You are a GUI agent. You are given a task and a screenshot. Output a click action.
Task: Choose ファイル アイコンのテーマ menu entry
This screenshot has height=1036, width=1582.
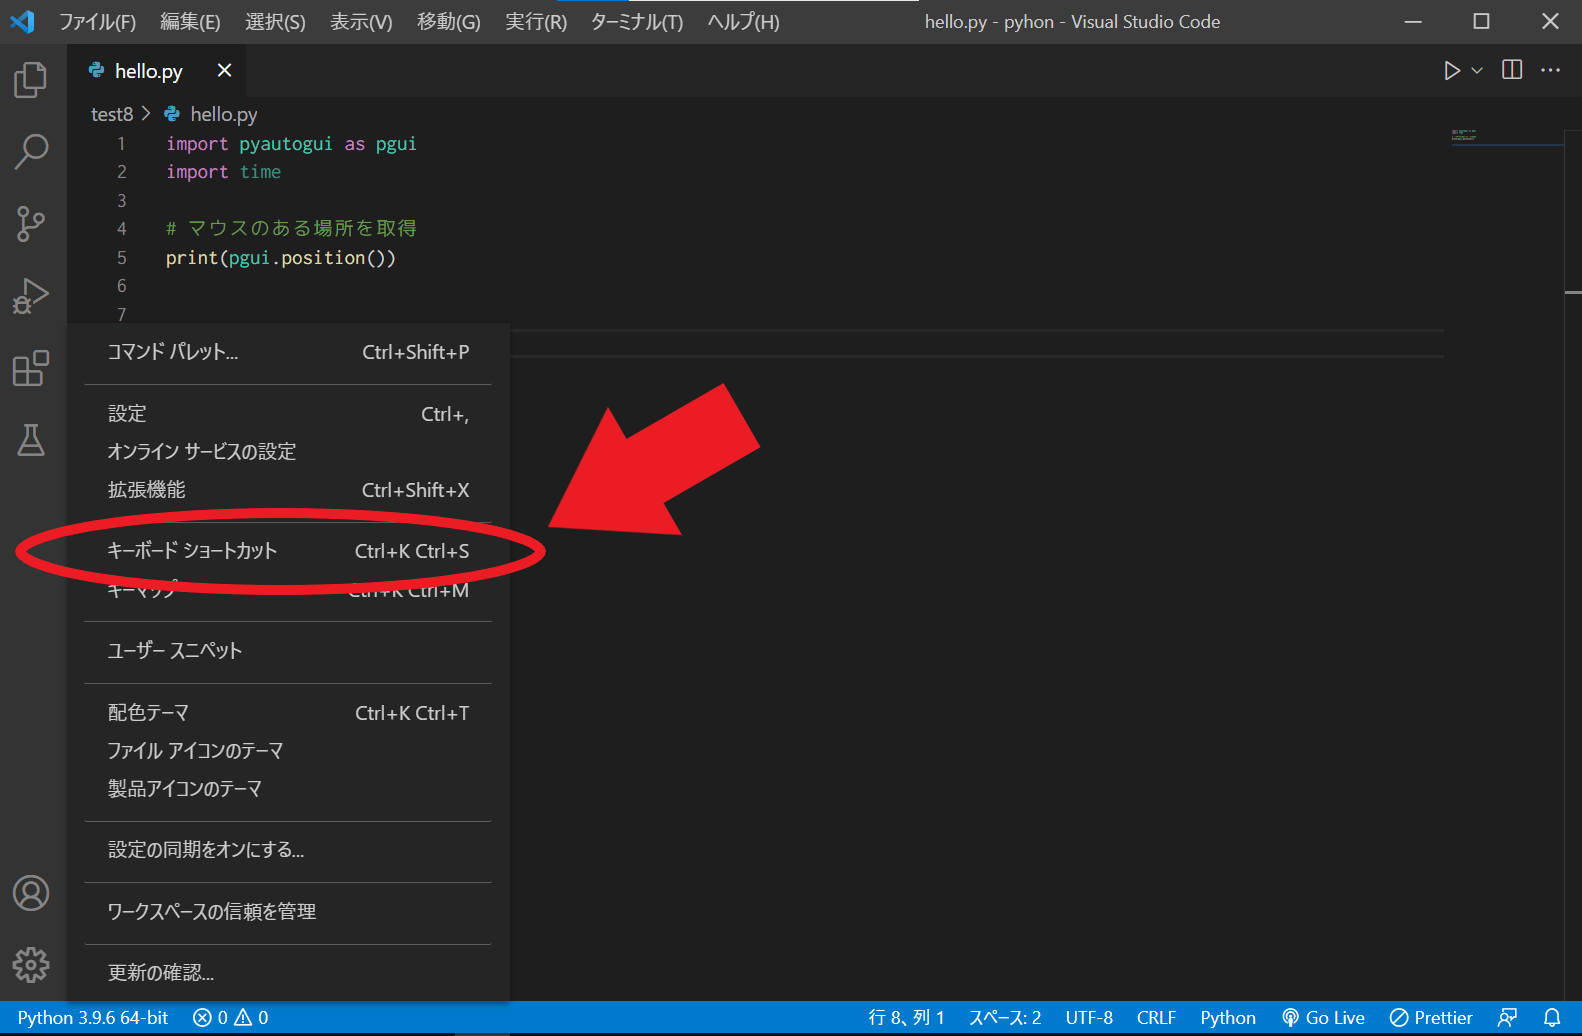coord(288,751)
